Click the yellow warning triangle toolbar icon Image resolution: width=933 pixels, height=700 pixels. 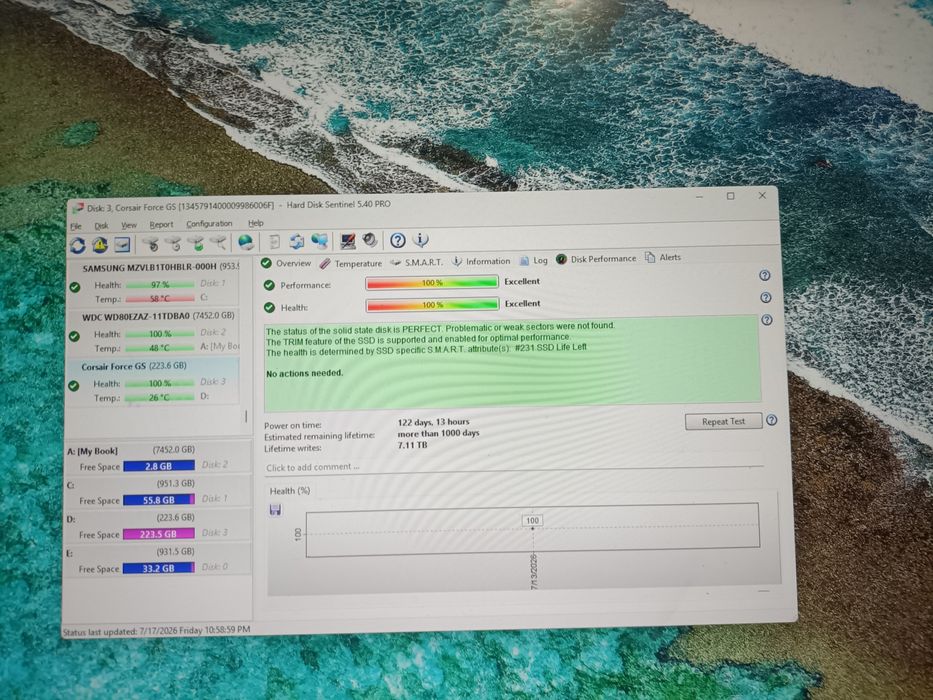[x=99, y=245]
